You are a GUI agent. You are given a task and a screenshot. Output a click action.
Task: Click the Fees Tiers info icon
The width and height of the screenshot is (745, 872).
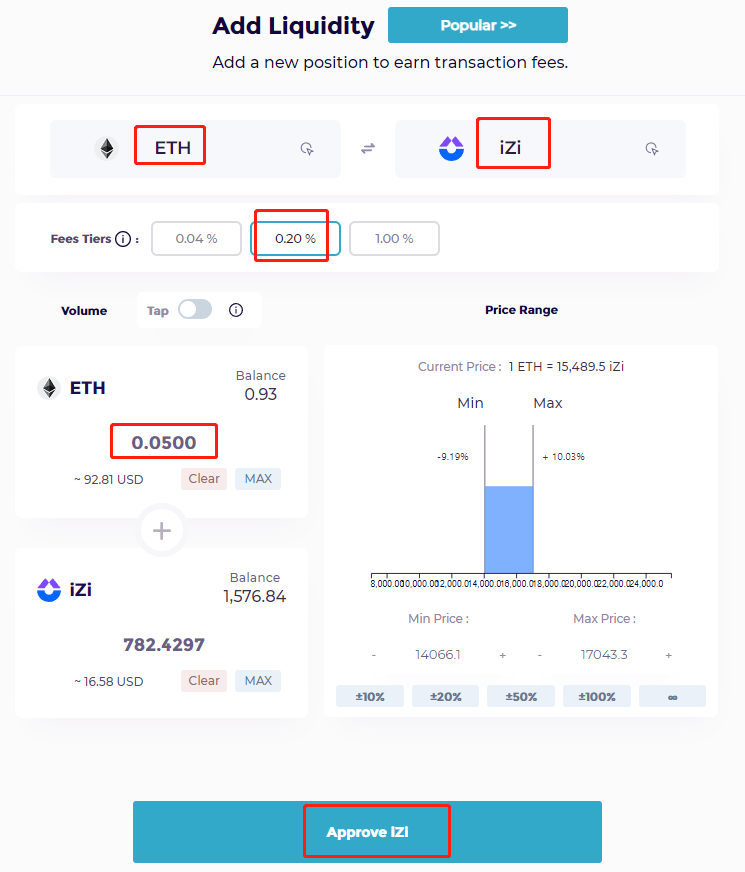coord(123,239)
